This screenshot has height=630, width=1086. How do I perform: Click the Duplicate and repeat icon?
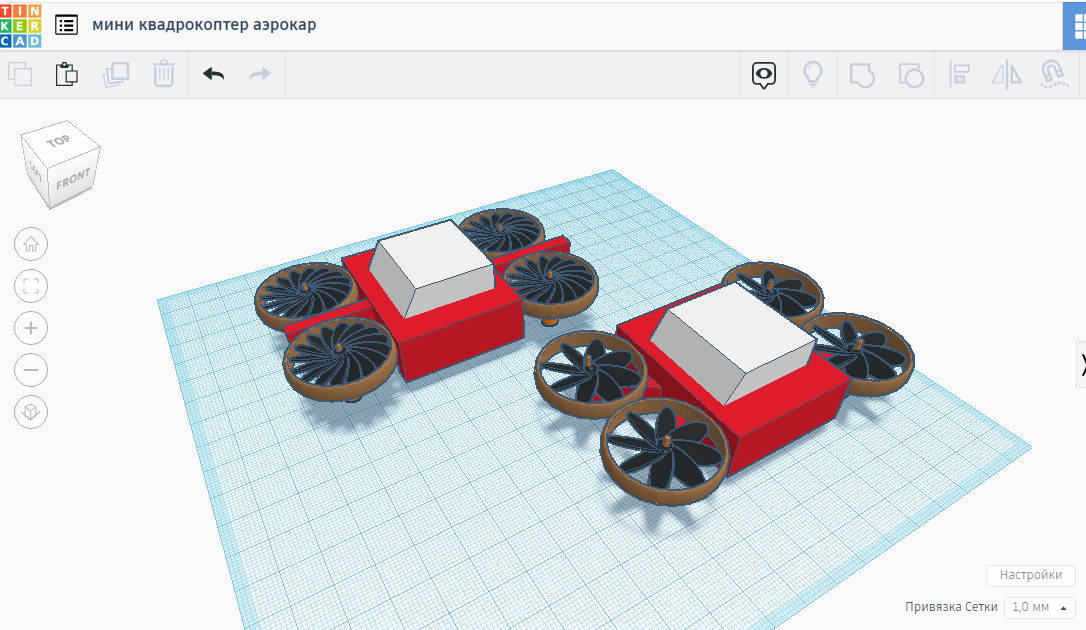(116, 74)
